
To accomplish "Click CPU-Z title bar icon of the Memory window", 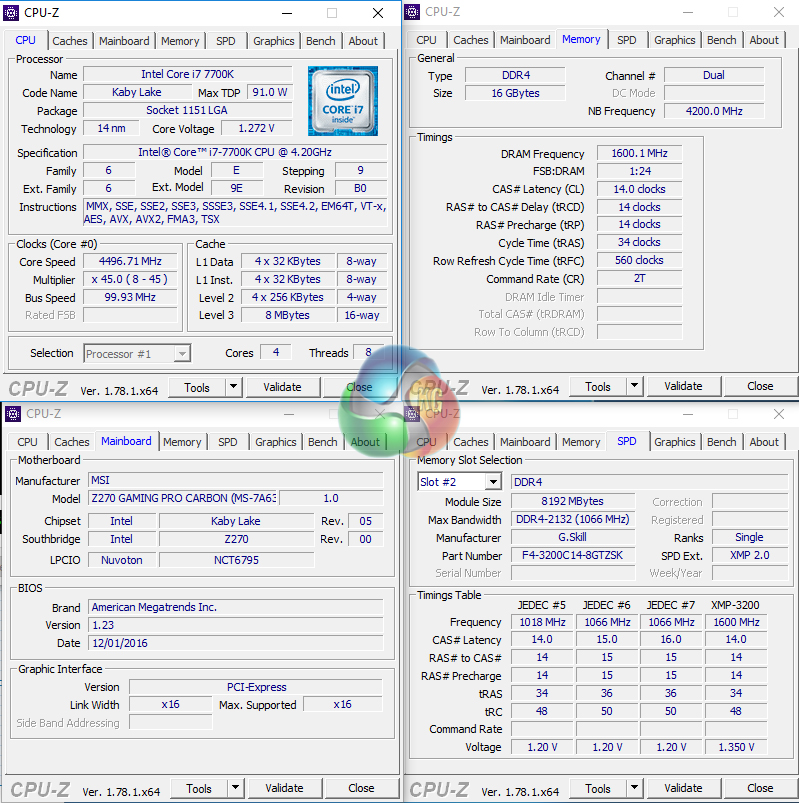I will point(412,12).
